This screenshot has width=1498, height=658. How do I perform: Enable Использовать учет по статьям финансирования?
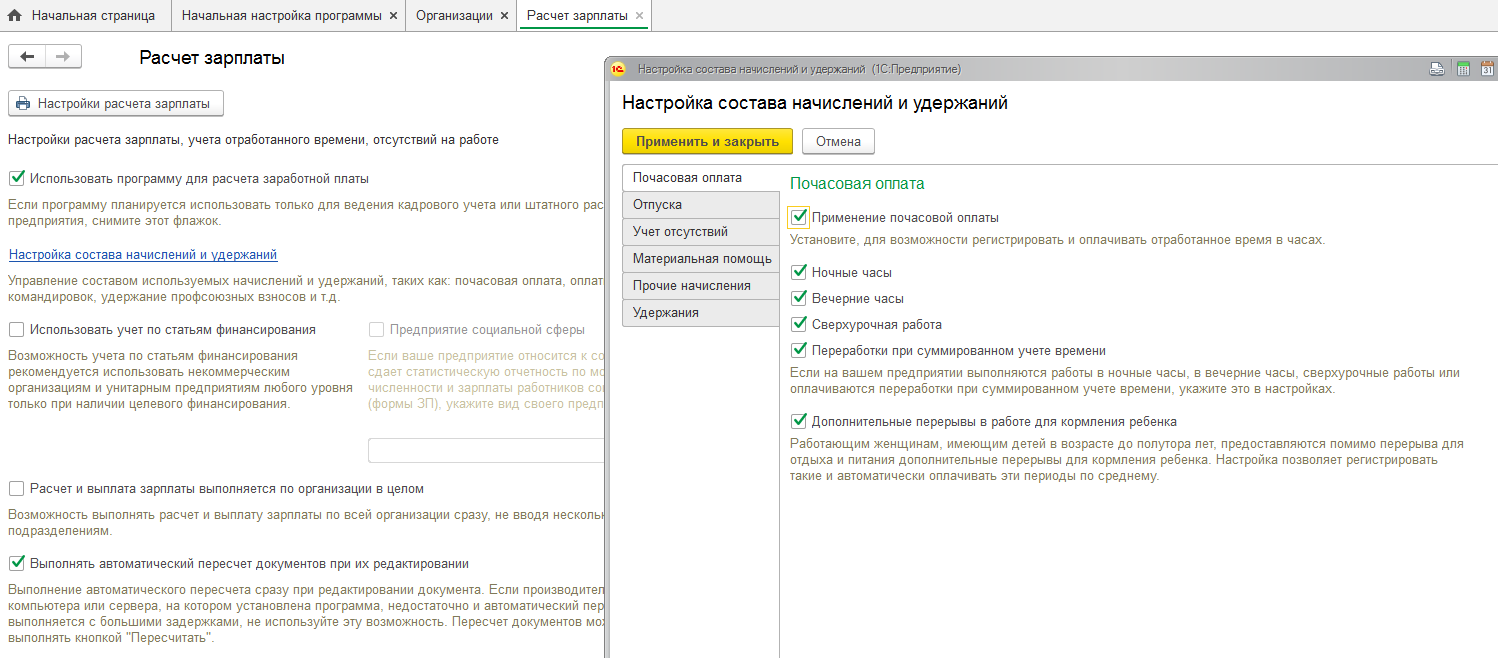[x=16, y=329]
